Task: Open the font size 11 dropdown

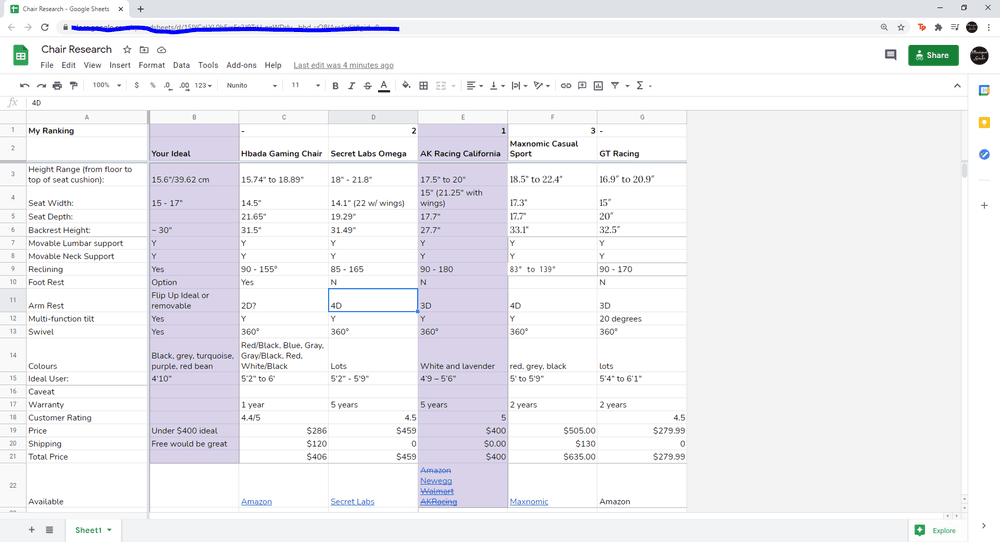Action: tap(305, 85)
